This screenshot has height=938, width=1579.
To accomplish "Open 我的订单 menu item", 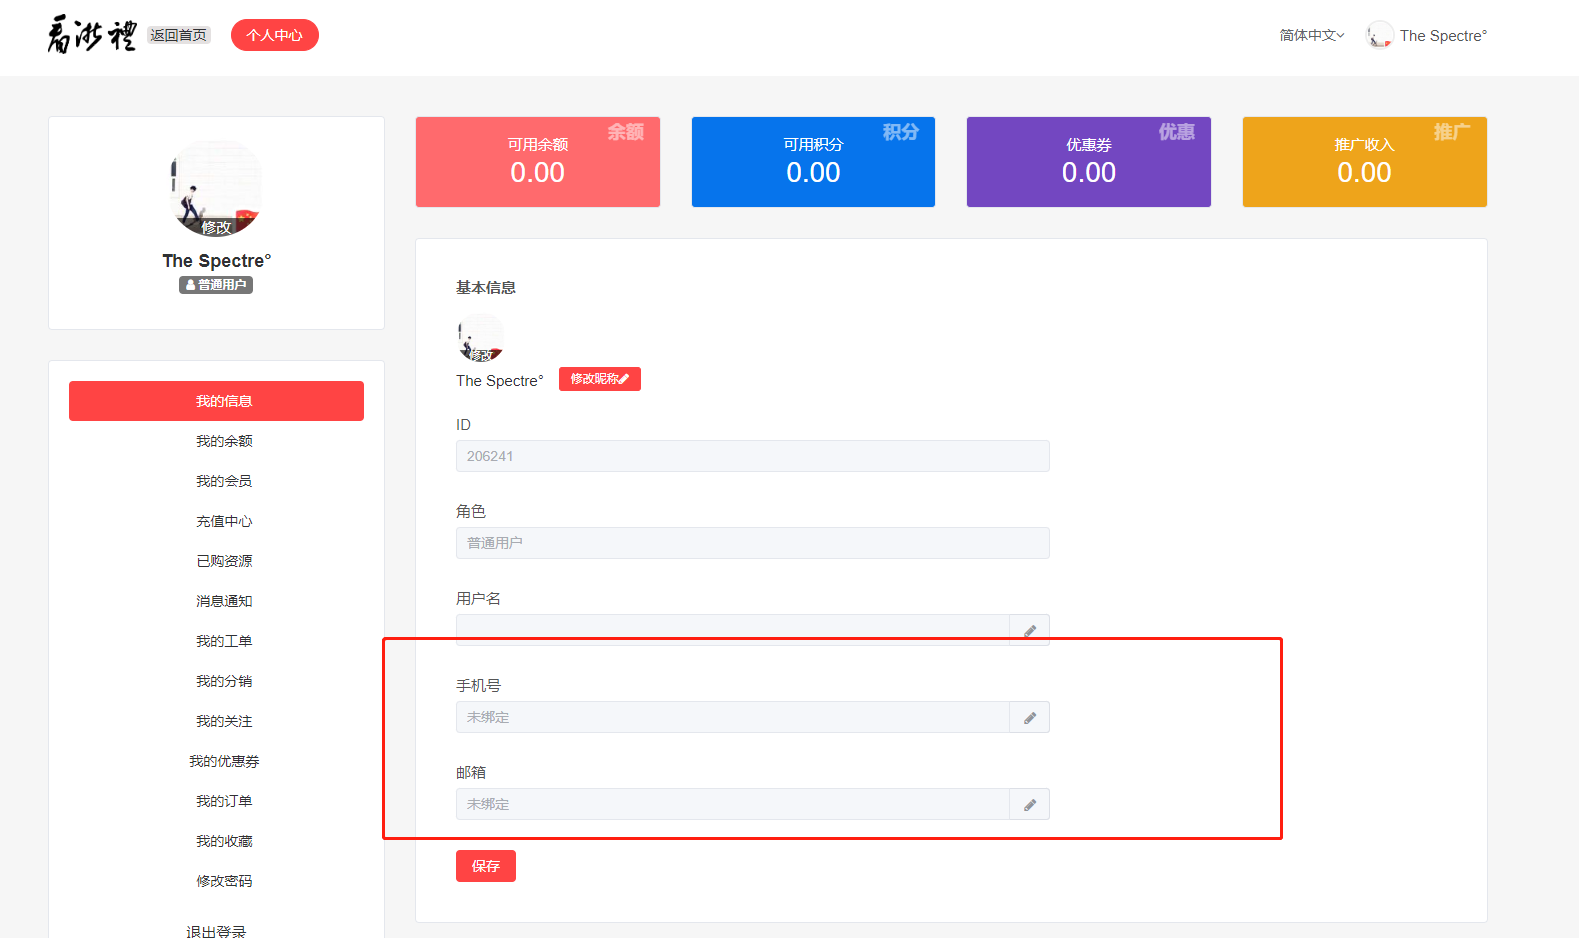I will click(224, 801).
